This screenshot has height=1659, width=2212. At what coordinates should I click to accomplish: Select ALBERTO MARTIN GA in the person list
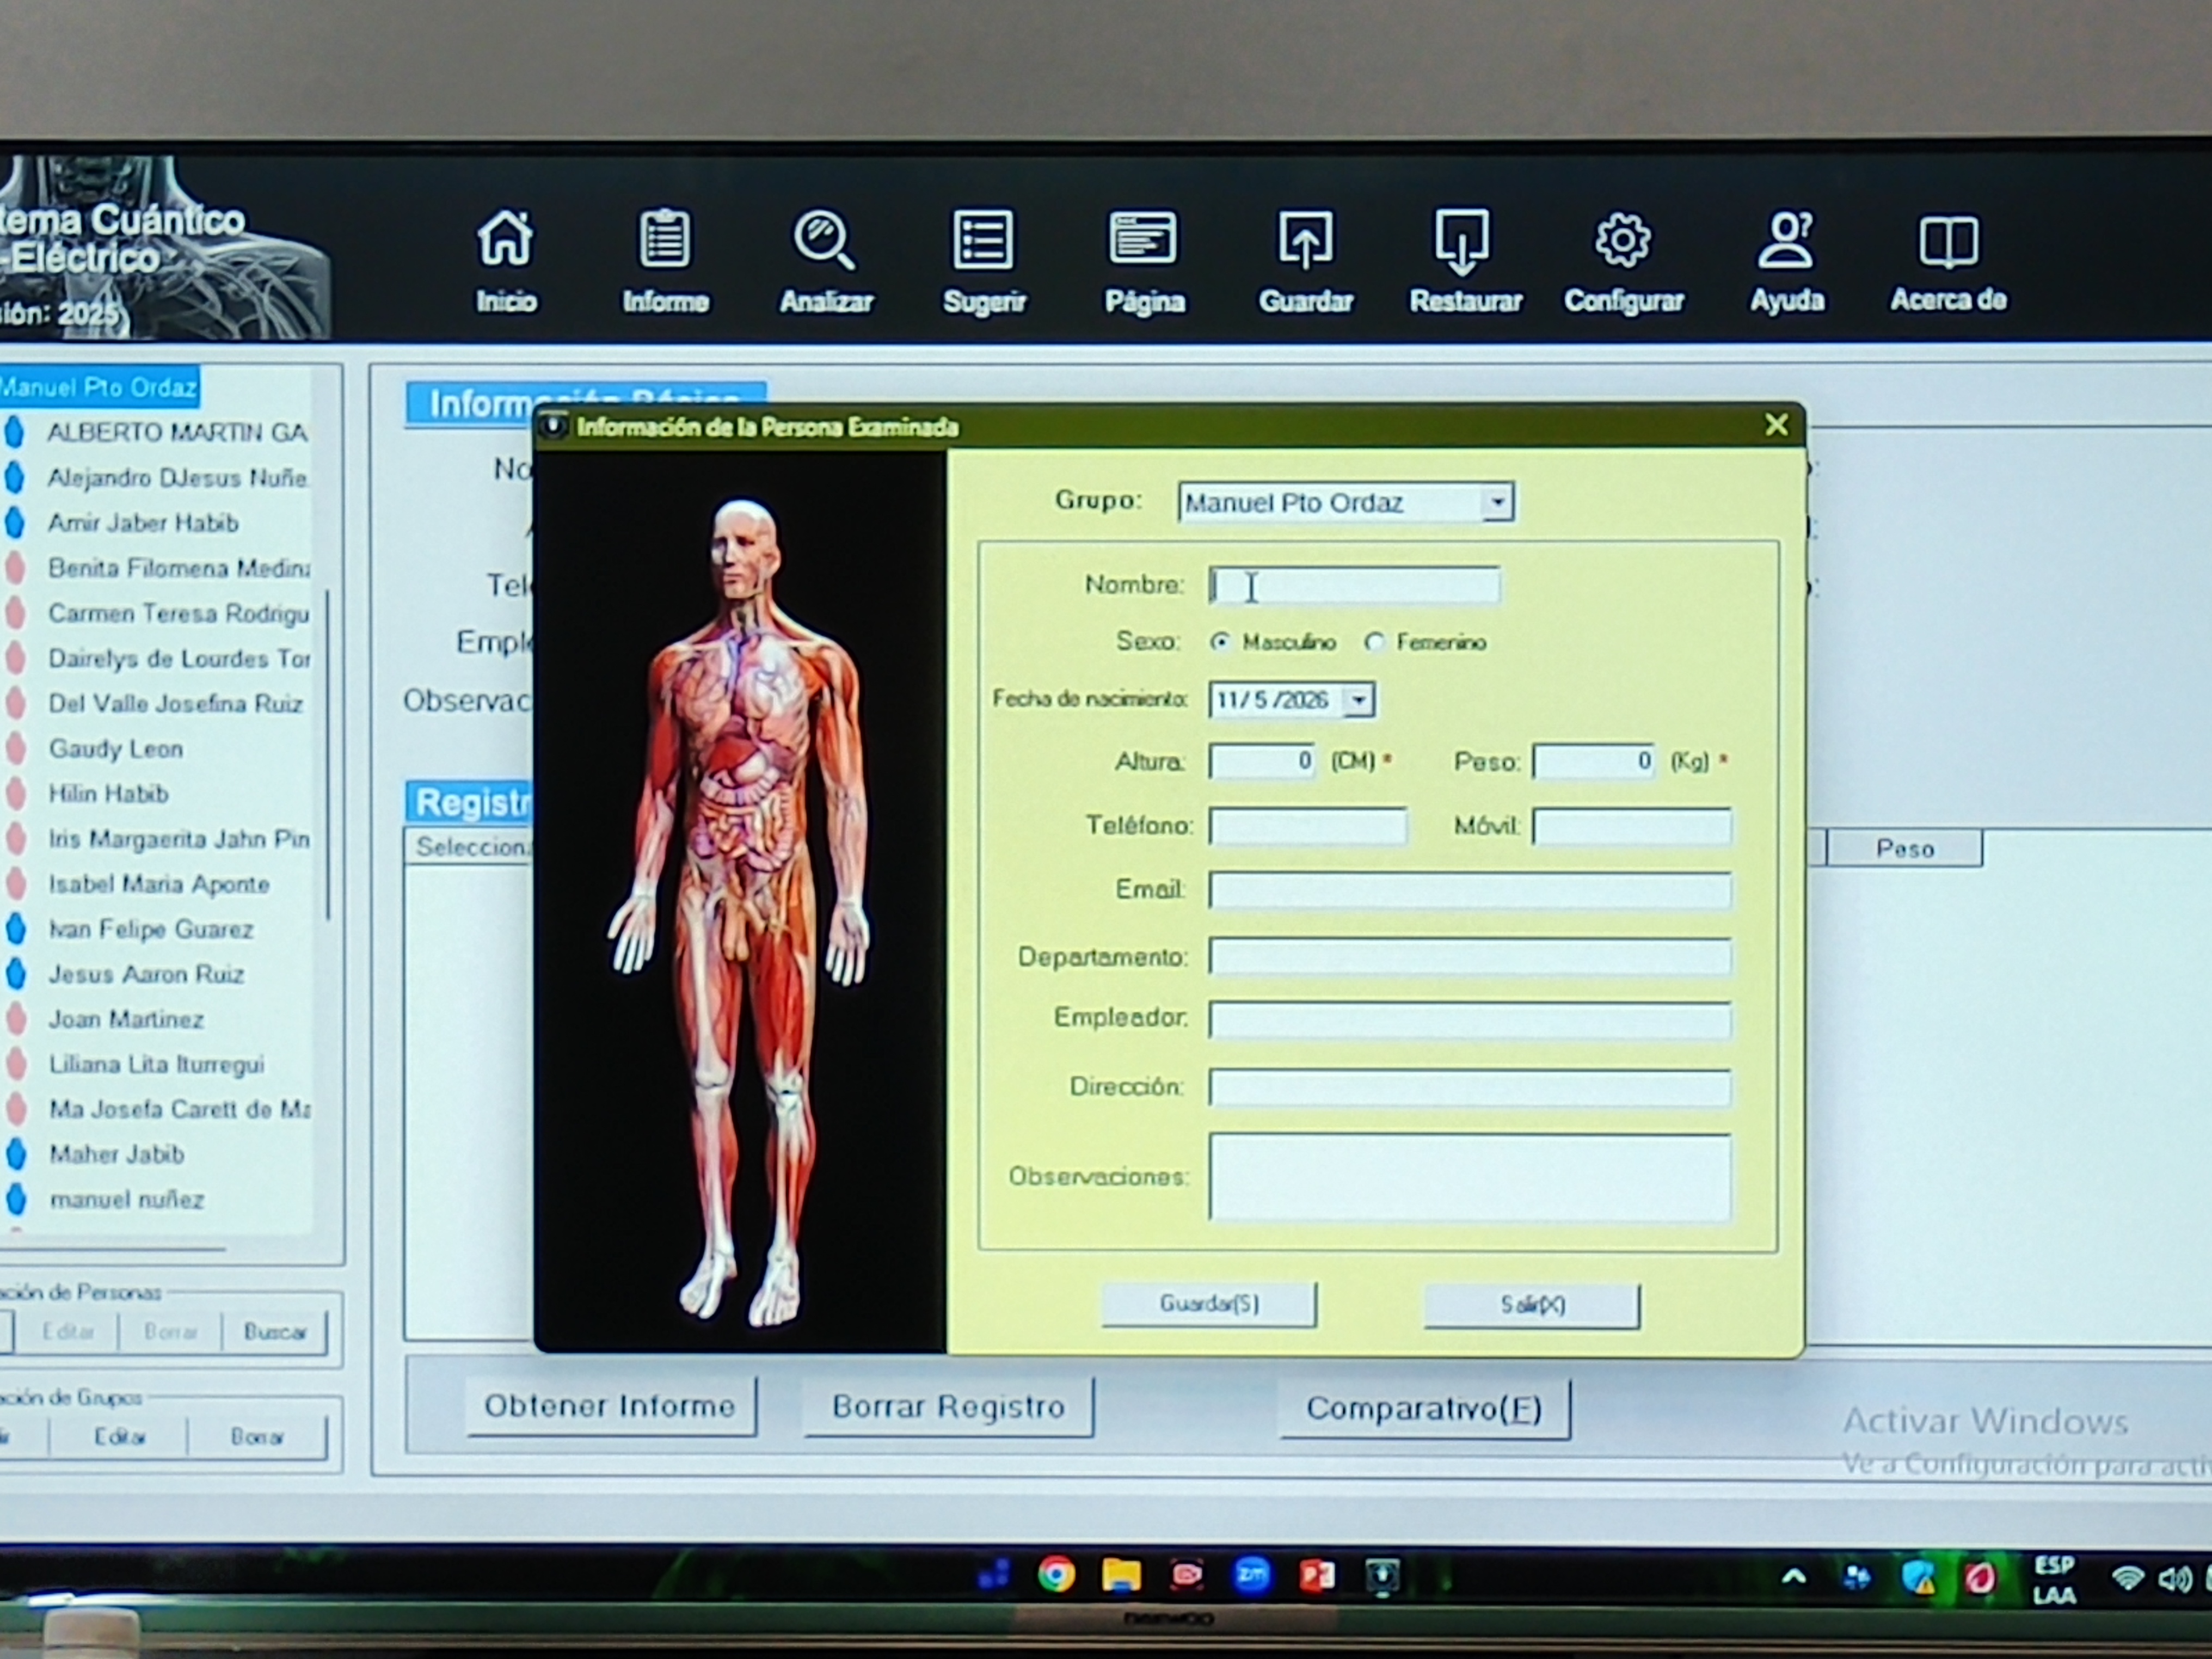pyautogui.click(x=177, y=433)
